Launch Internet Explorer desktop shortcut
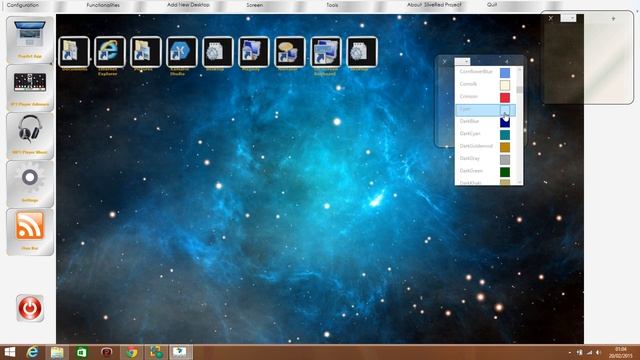The width and height of the screenshot is (640, 360). tap(110, 52)
